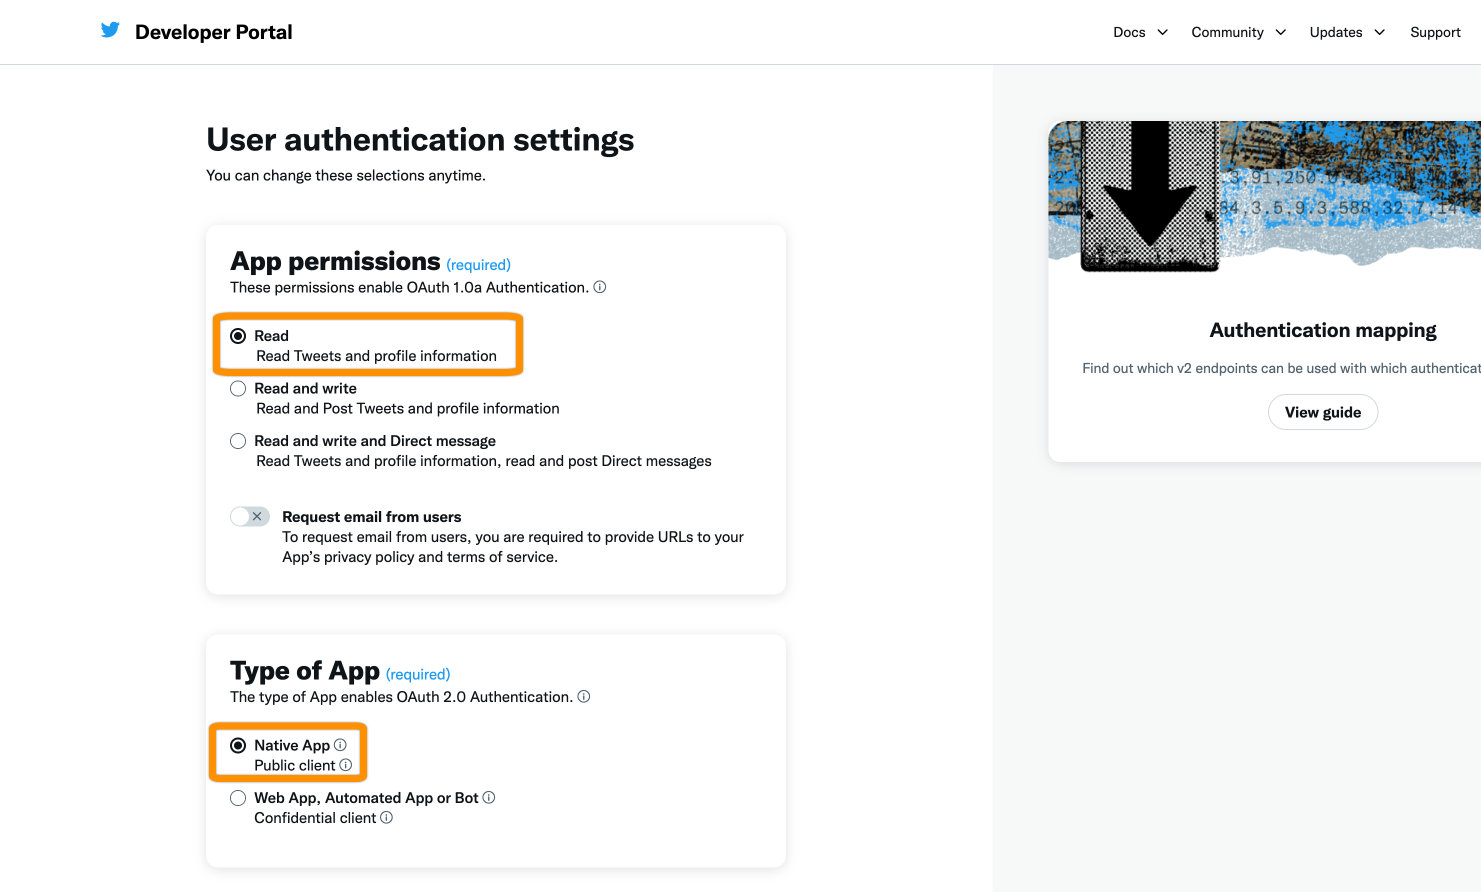
Task: Choose Read and write and Direct message
Action: pyautogui.click(x=238, y=441)
